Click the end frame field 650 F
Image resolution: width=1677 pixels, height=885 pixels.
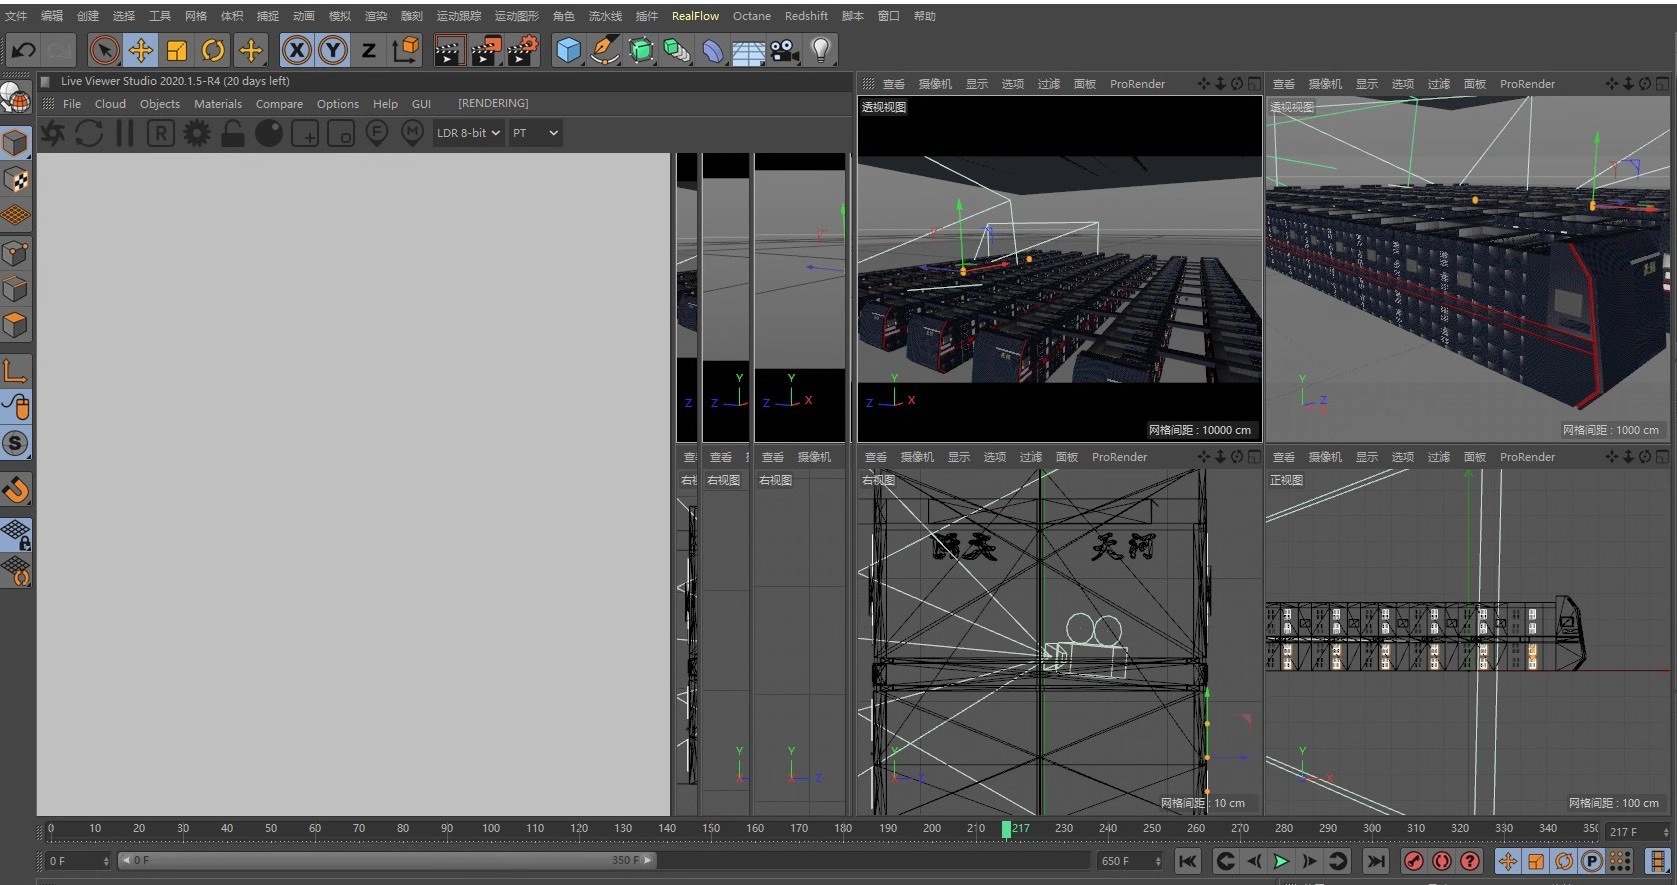tap(1130, 861)
